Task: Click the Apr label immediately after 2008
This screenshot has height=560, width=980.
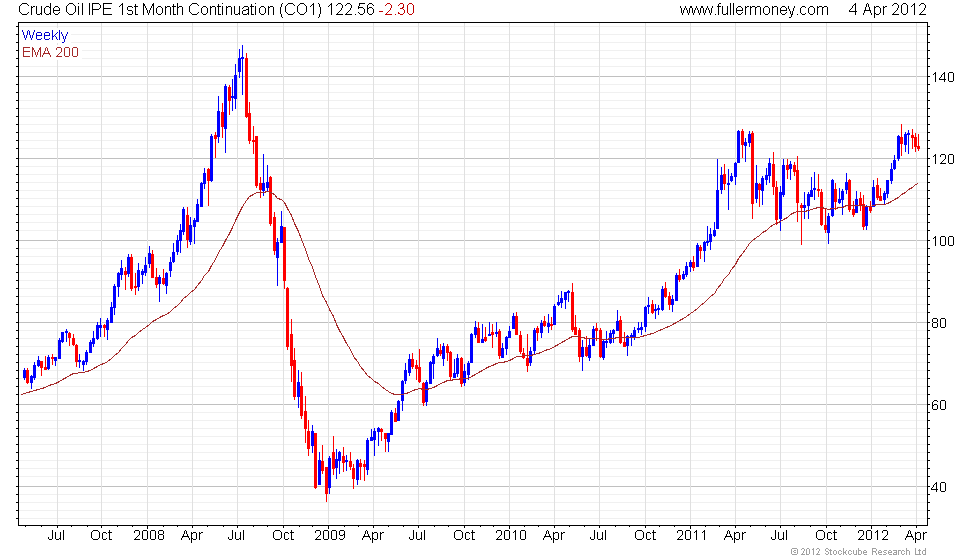Action: tap(191, 536)
